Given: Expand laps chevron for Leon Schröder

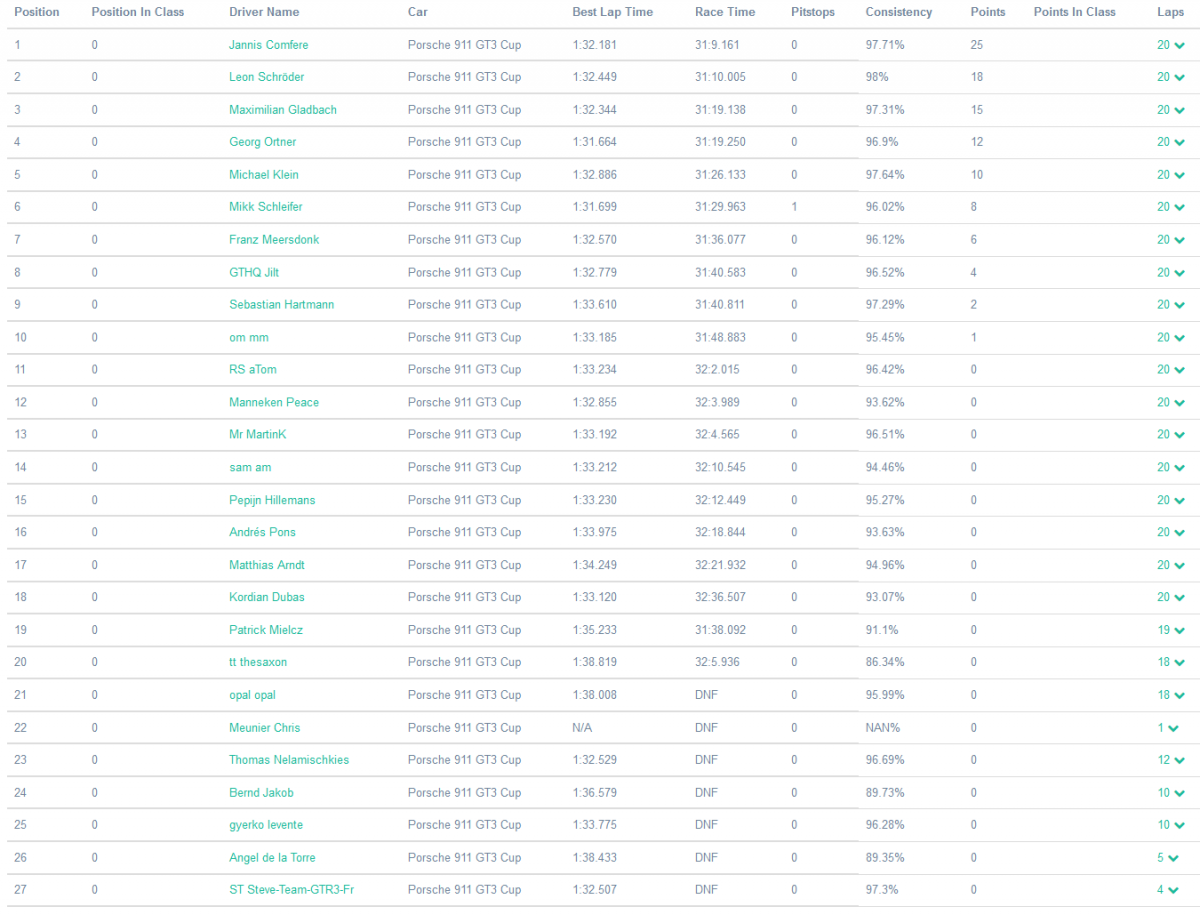Looking at the screenshot, I should click(x=1170, y=77).
